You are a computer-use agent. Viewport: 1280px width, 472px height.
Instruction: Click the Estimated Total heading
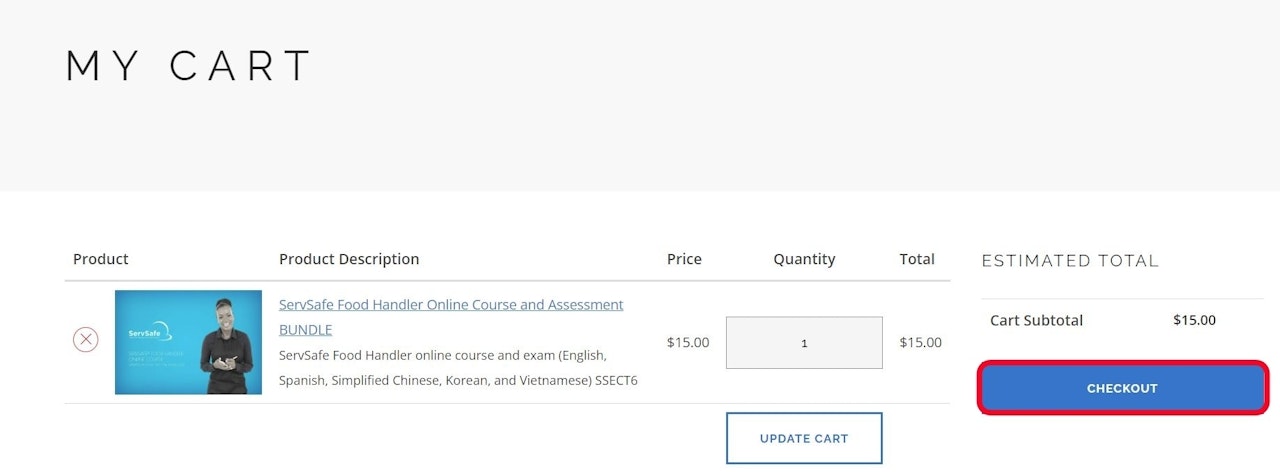pyautogui.click(x=1070, y=261)
